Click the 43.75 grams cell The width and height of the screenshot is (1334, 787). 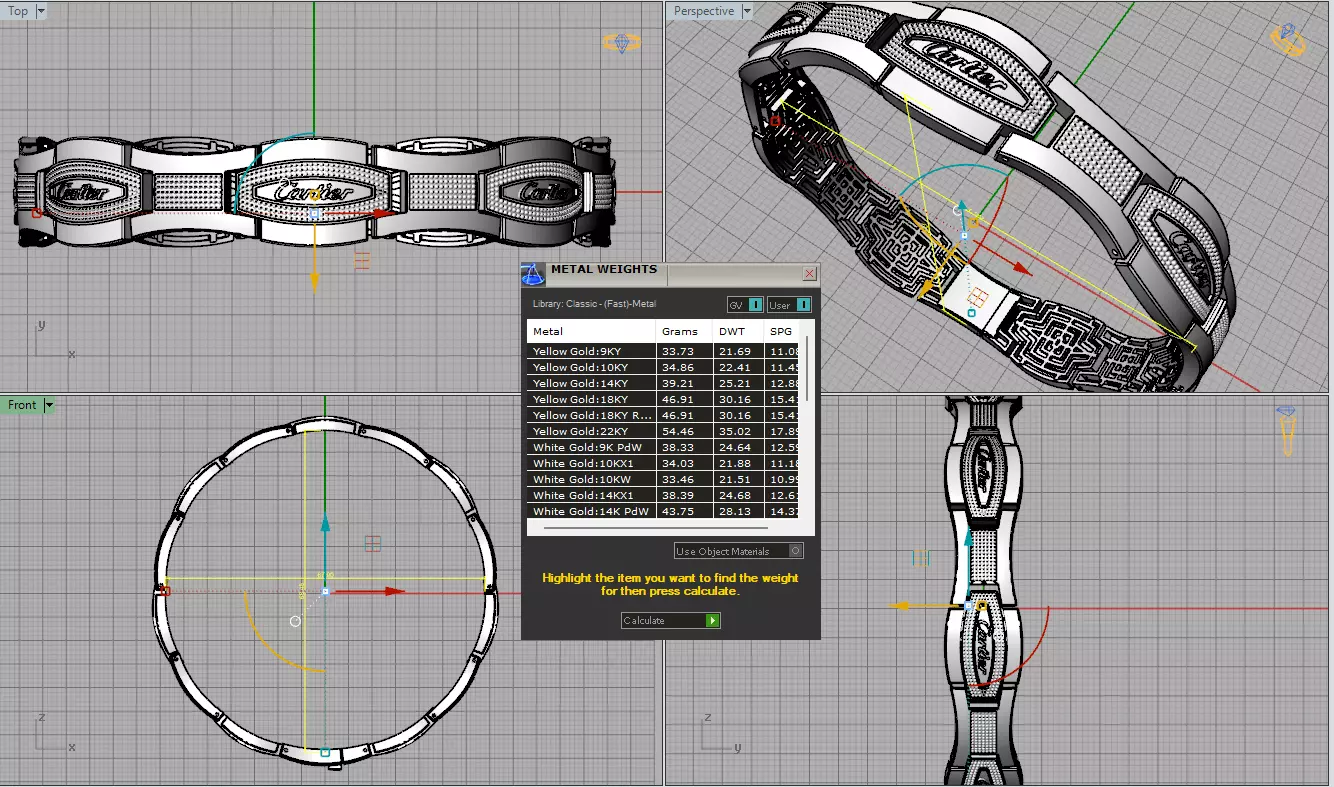coord(684,511)
